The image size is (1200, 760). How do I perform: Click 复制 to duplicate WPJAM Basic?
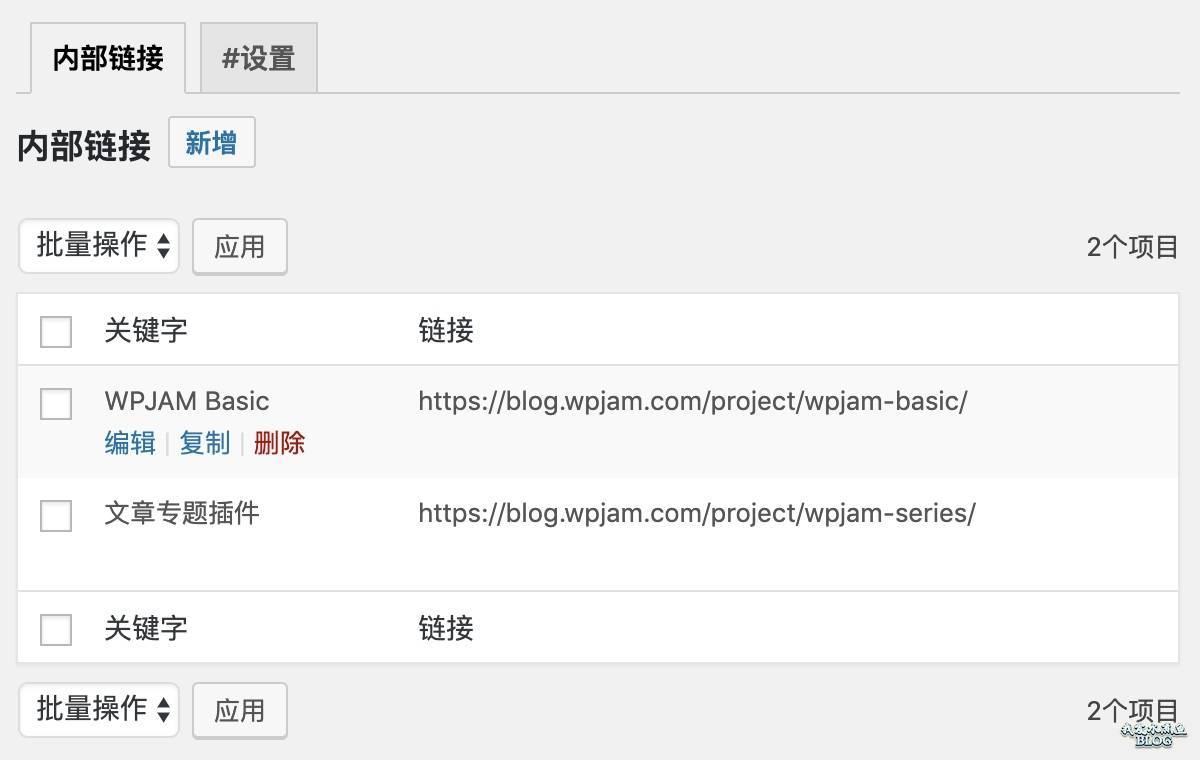tap(204, 443)
